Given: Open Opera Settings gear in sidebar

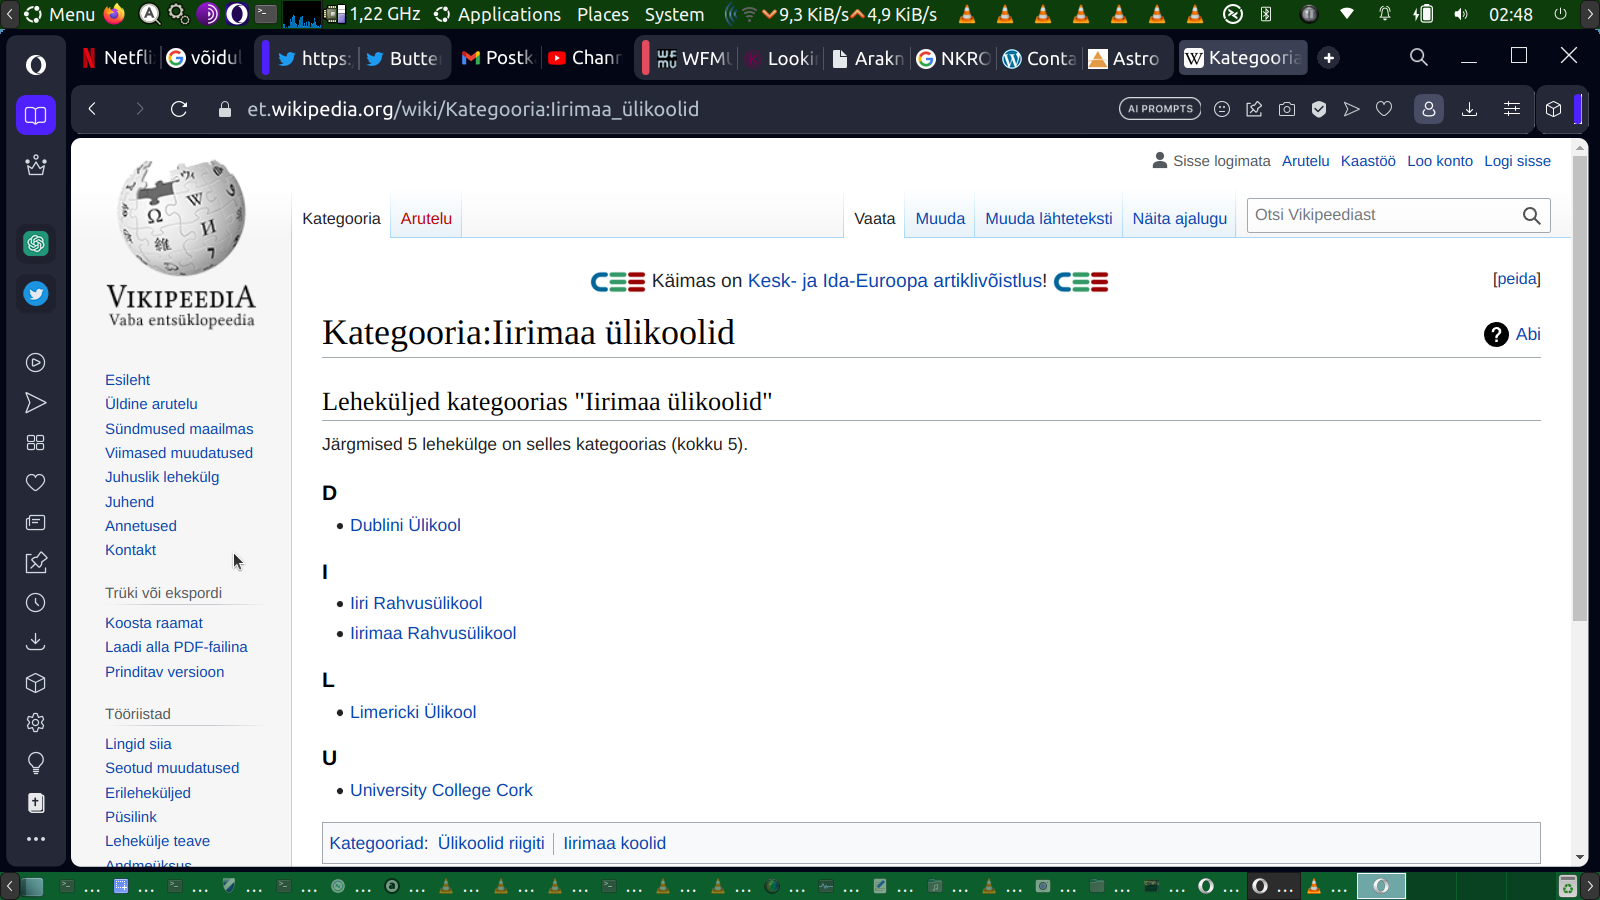Looking at the screenshot, I should (36, 723).
